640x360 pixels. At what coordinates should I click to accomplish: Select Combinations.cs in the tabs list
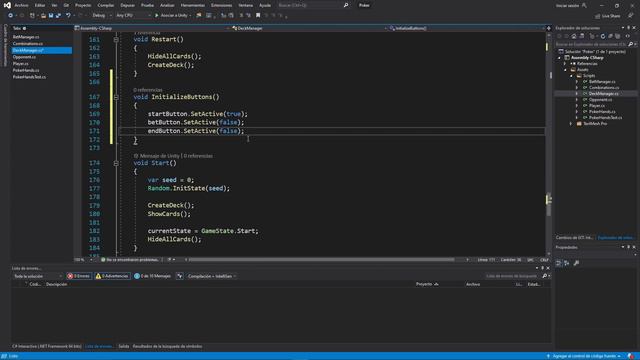pyautogui.click(x=27, y=44)
